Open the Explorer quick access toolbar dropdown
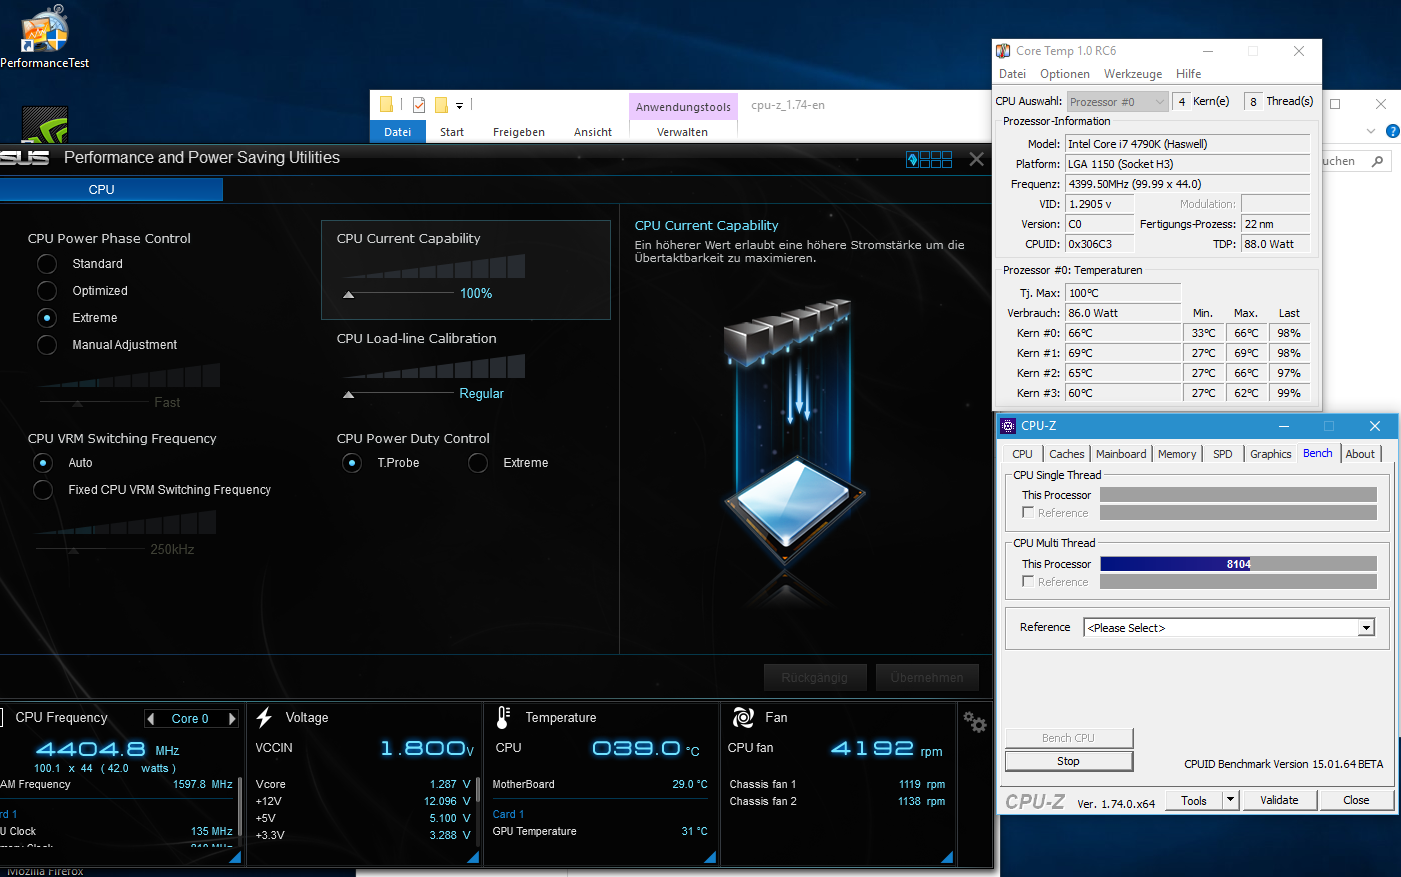The height and width of the screenshot is (877, 1401). point(460,105)
